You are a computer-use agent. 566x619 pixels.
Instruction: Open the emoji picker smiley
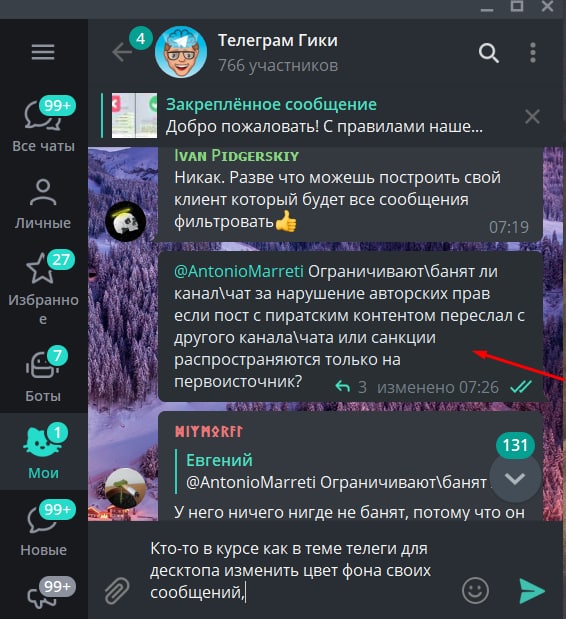[475, 591]
